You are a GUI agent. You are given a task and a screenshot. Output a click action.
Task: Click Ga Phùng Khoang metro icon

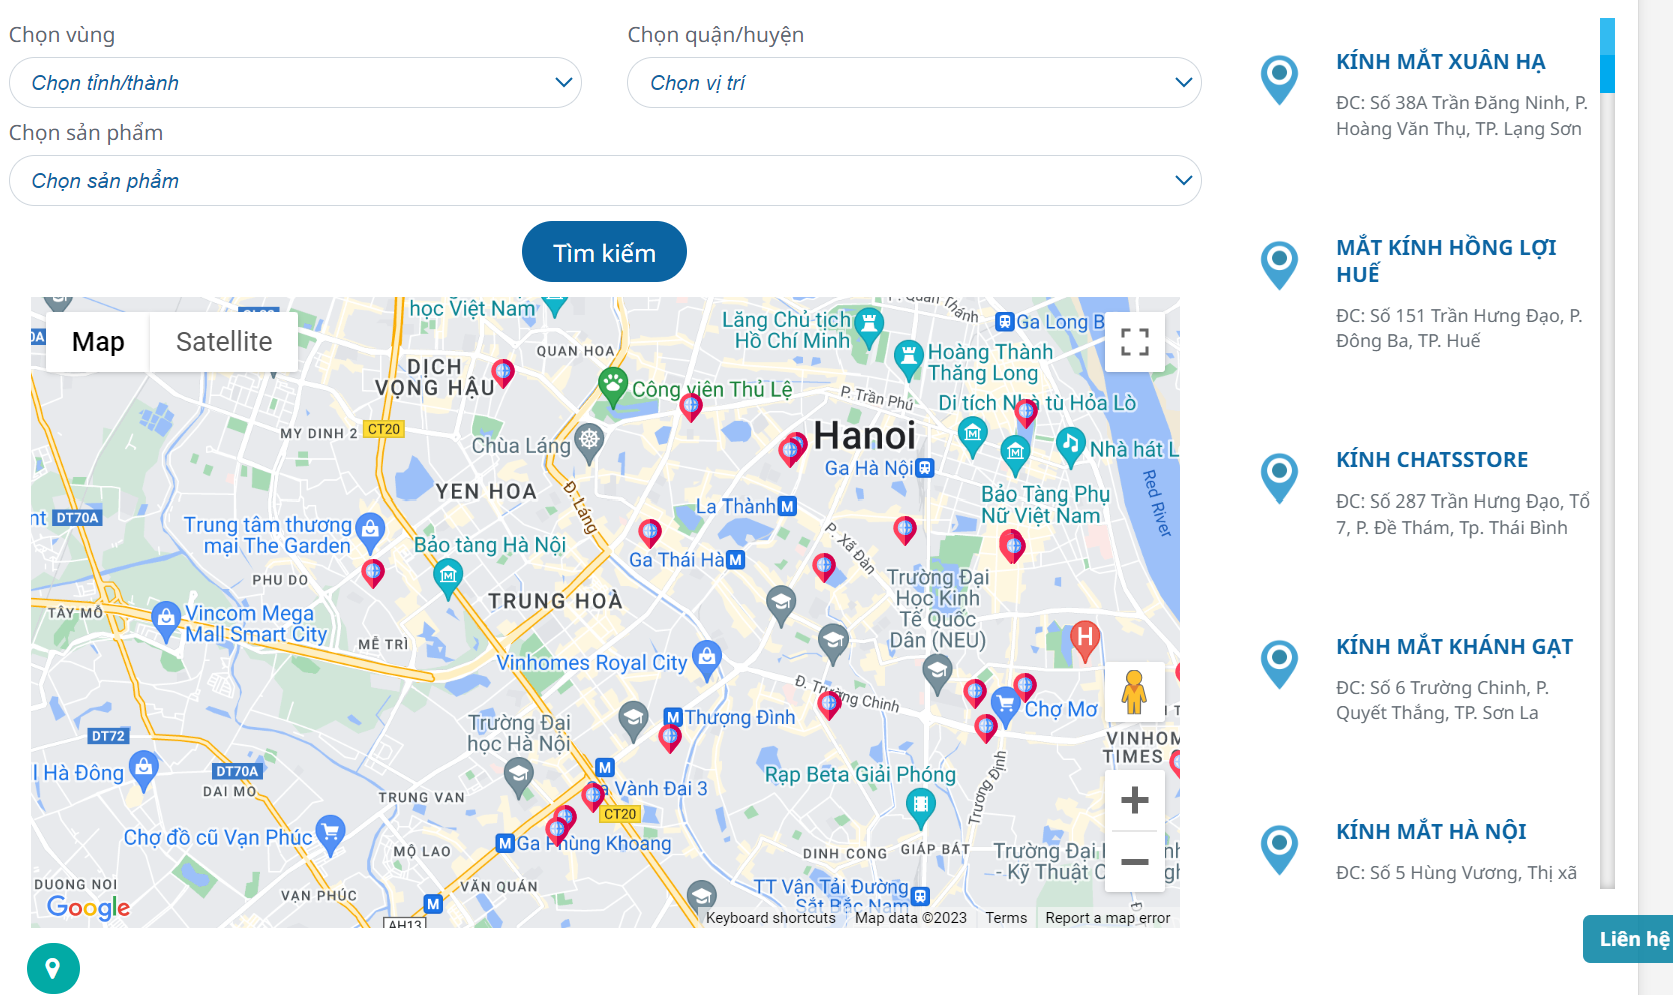506,843
